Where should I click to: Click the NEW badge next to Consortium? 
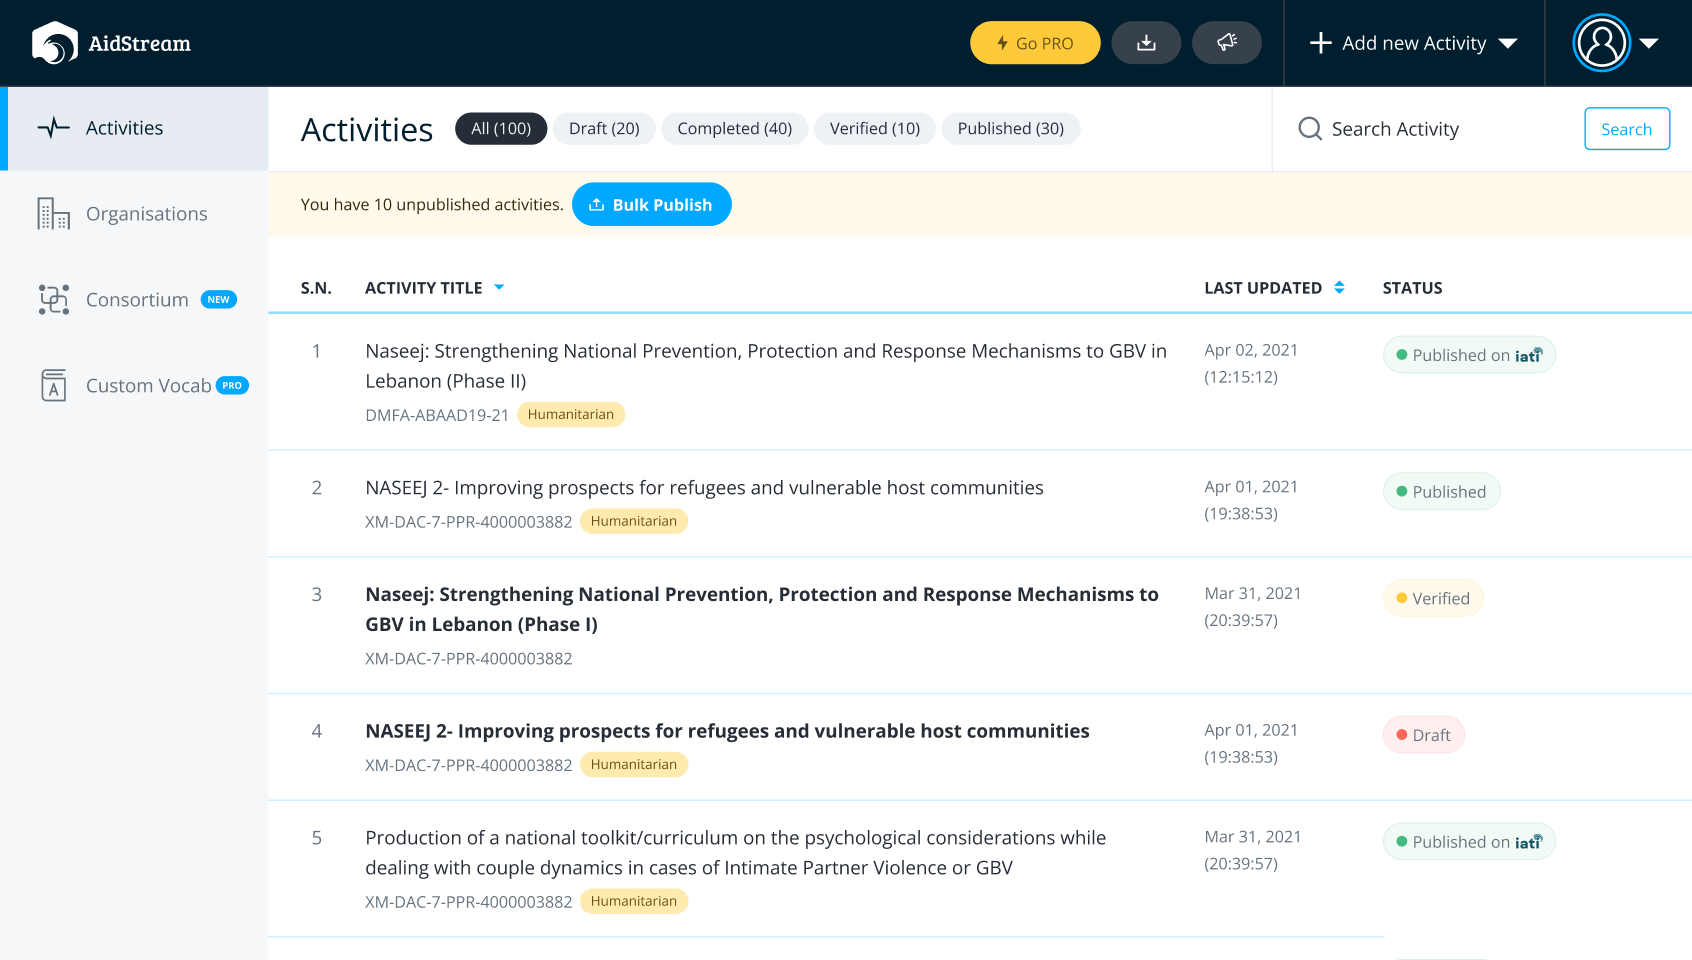coord(218,300)
